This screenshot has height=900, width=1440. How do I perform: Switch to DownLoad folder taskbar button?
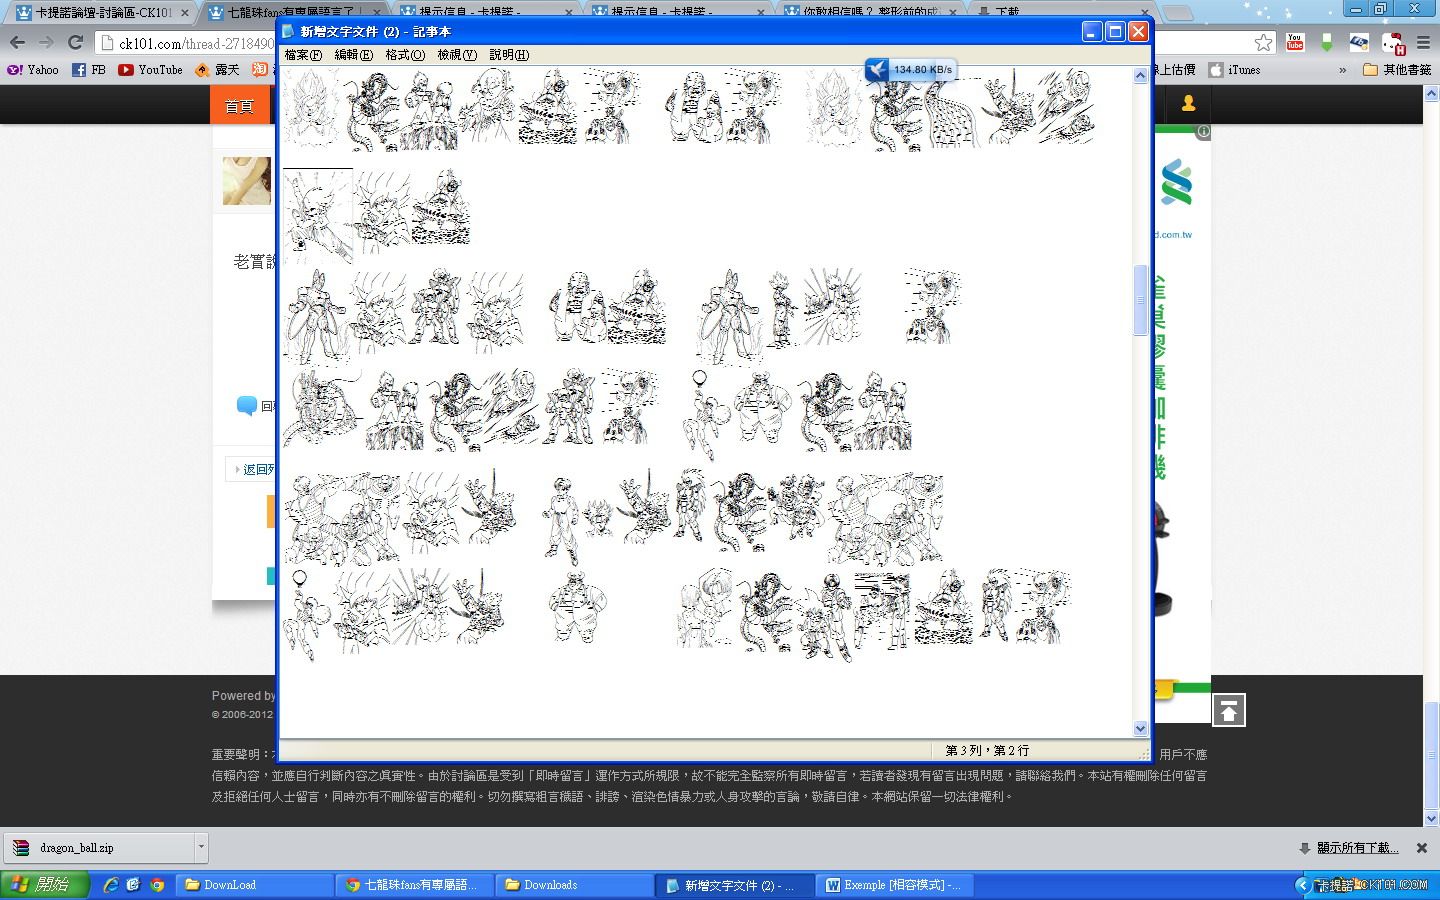coord(255,885)
